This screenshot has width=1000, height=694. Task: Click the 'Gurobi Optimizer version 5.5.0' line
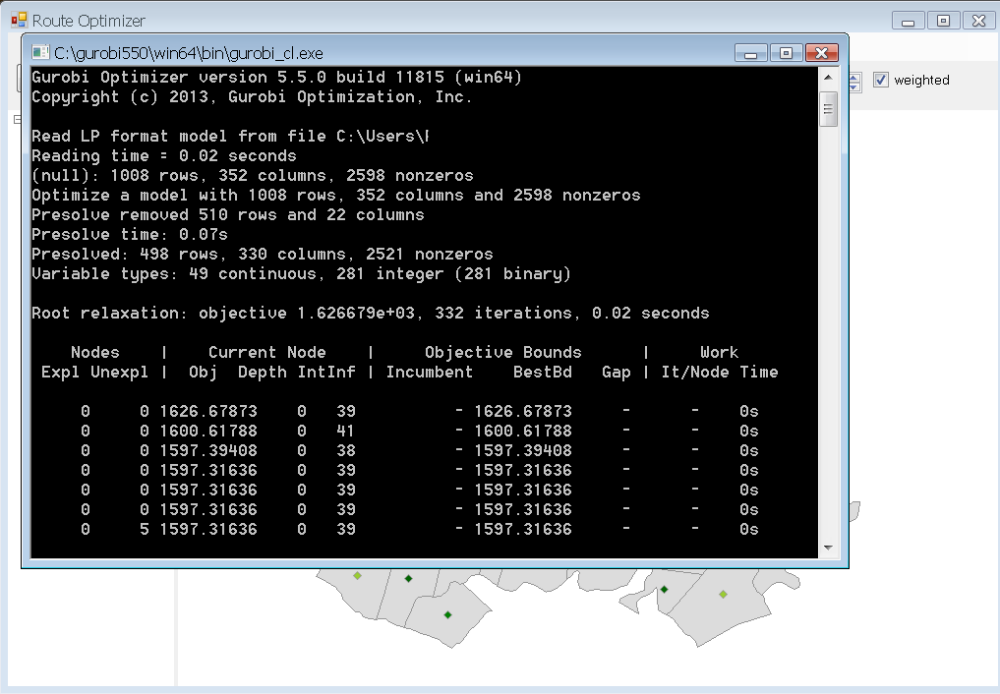pyautogui.click(x=277, y=77)
